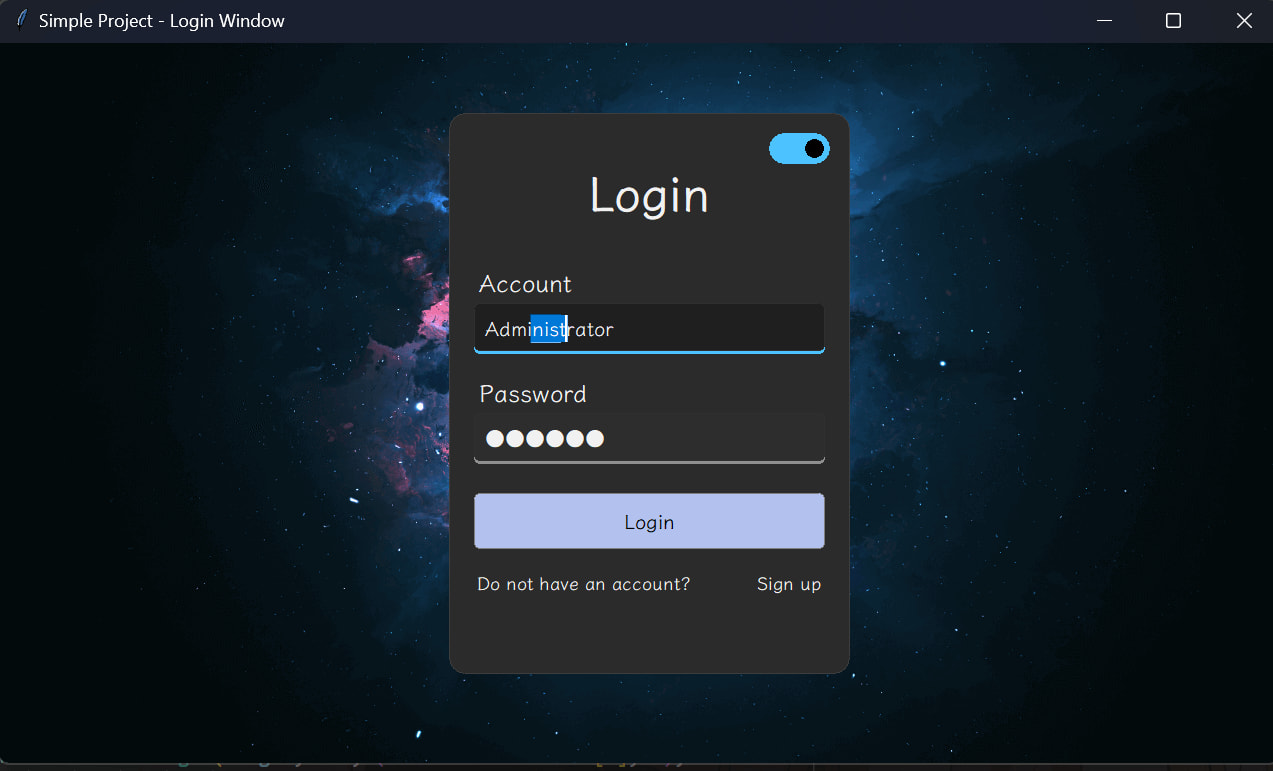Toggle the theme switch above Login heading
The image size is (1273, 771).
tap(799, 149)
